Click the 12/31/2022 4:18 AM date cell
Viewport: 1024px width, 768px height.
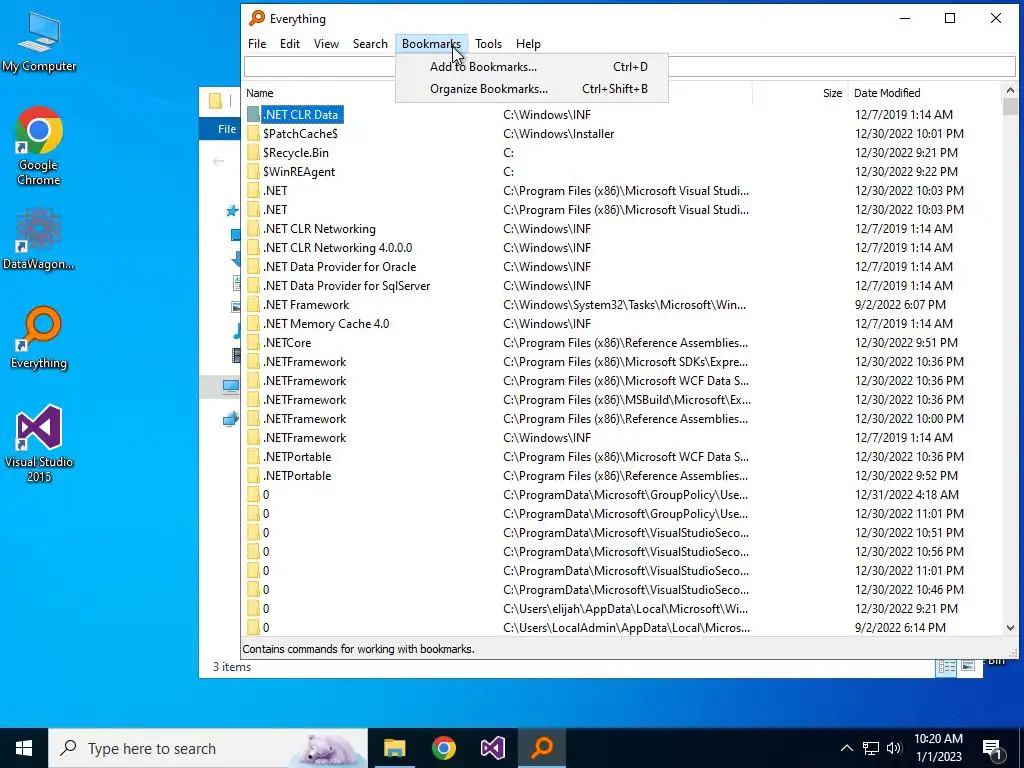pyautogui.click(x=906, y=495)
